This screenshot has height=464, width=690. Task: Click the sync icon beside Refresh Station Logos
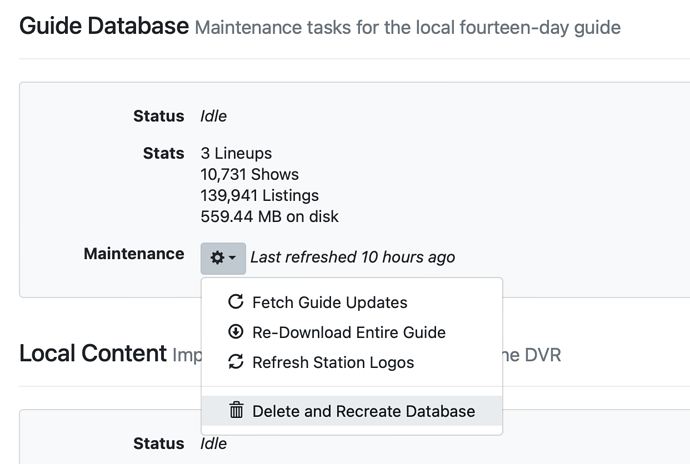click(x=236, y=362)
